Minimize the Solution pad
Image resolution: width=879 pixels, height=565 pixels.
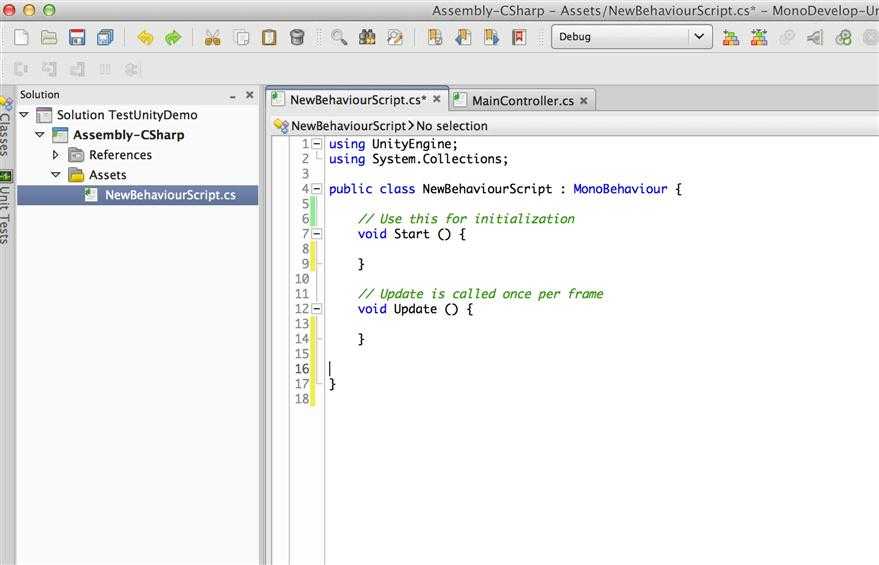[232, 96]
